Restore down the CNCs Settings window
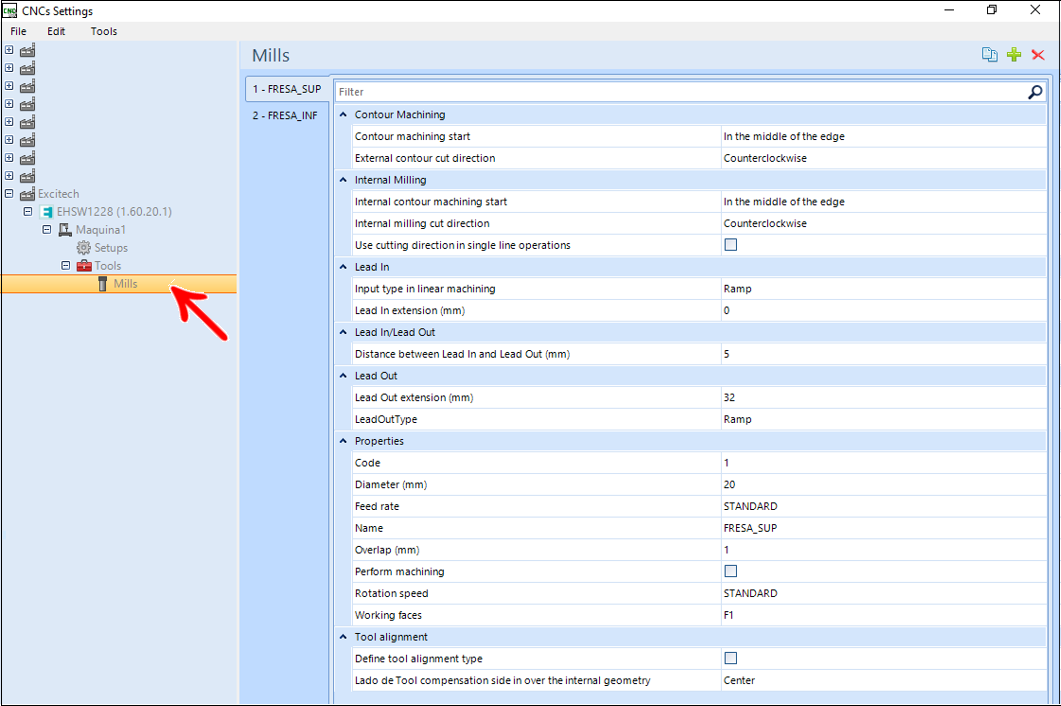 click(x=991, y=10)
